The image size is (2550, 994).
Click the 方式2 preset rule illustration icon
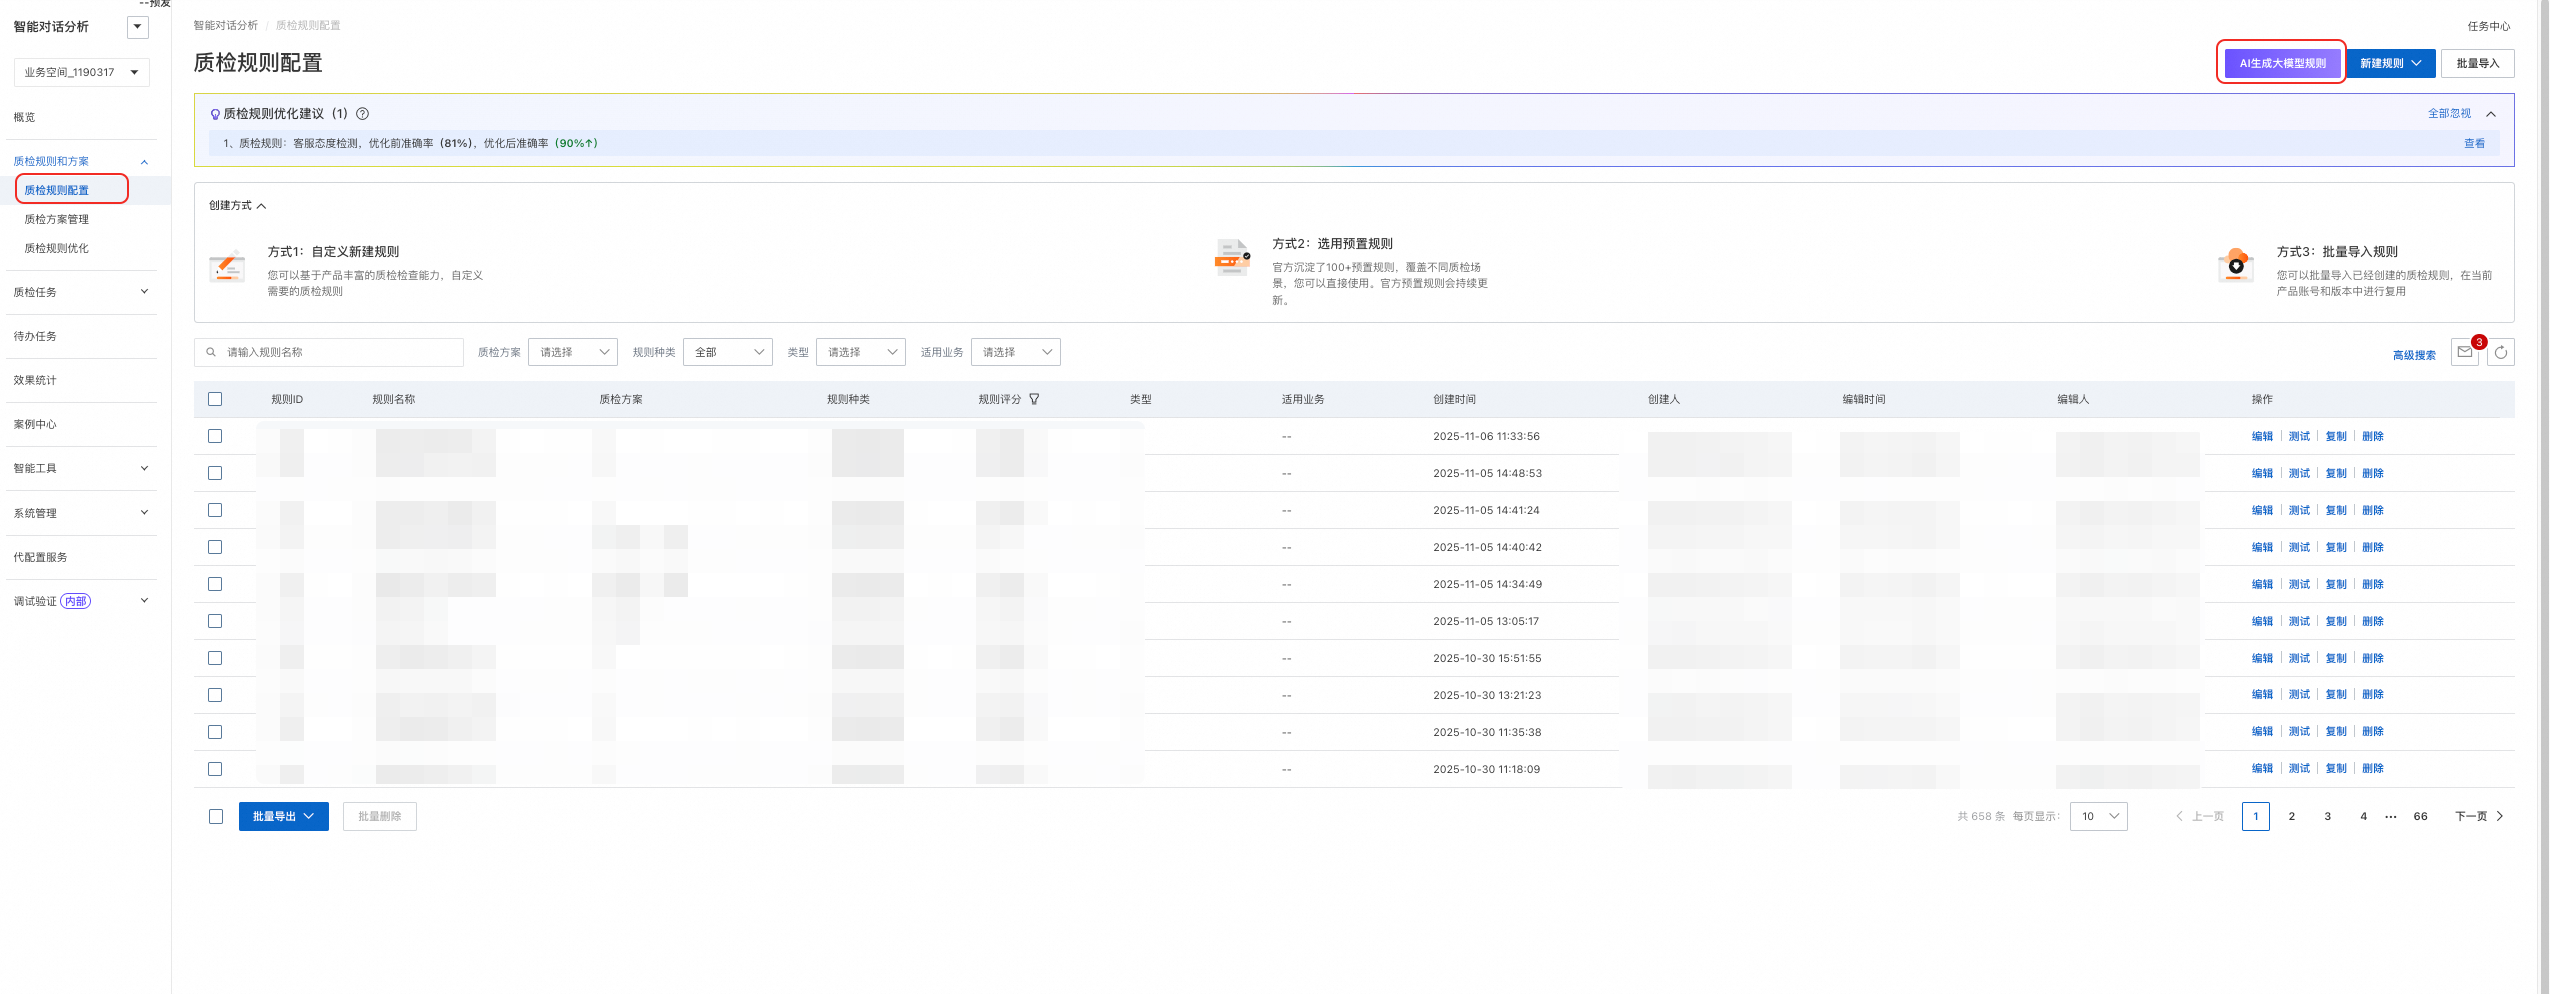pos(1232,258)
